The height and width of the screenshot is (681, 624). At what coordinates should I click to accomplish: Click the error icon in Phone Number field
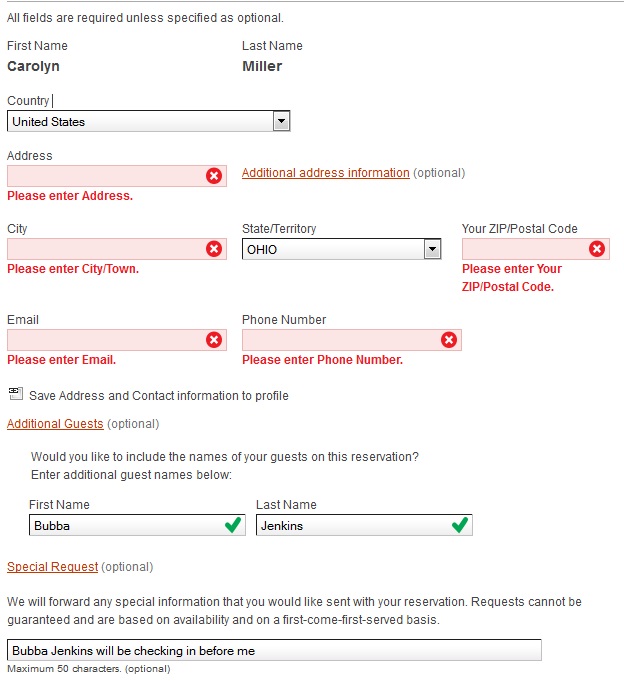click(449, 340)
